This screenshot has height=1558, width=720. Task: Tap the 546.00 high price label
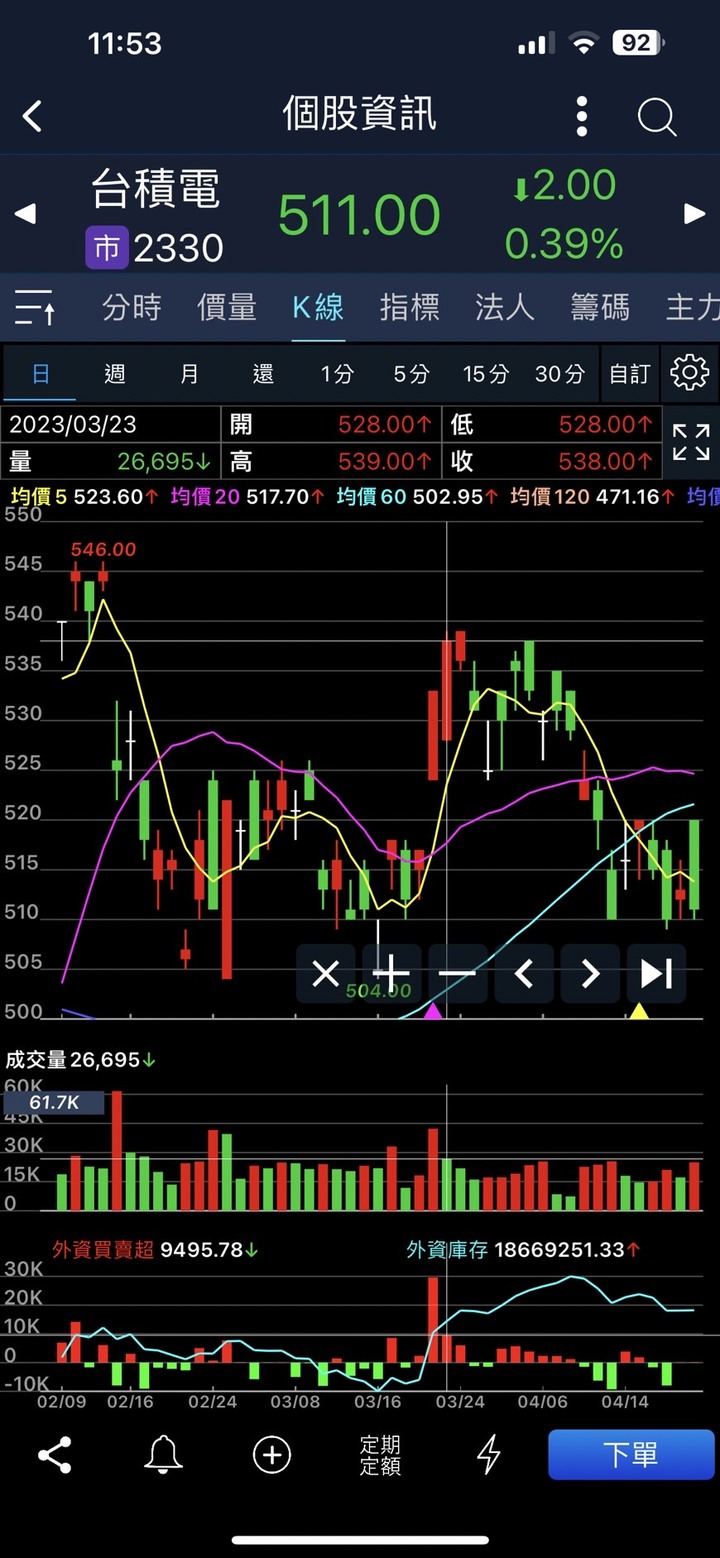pos(103,549)
